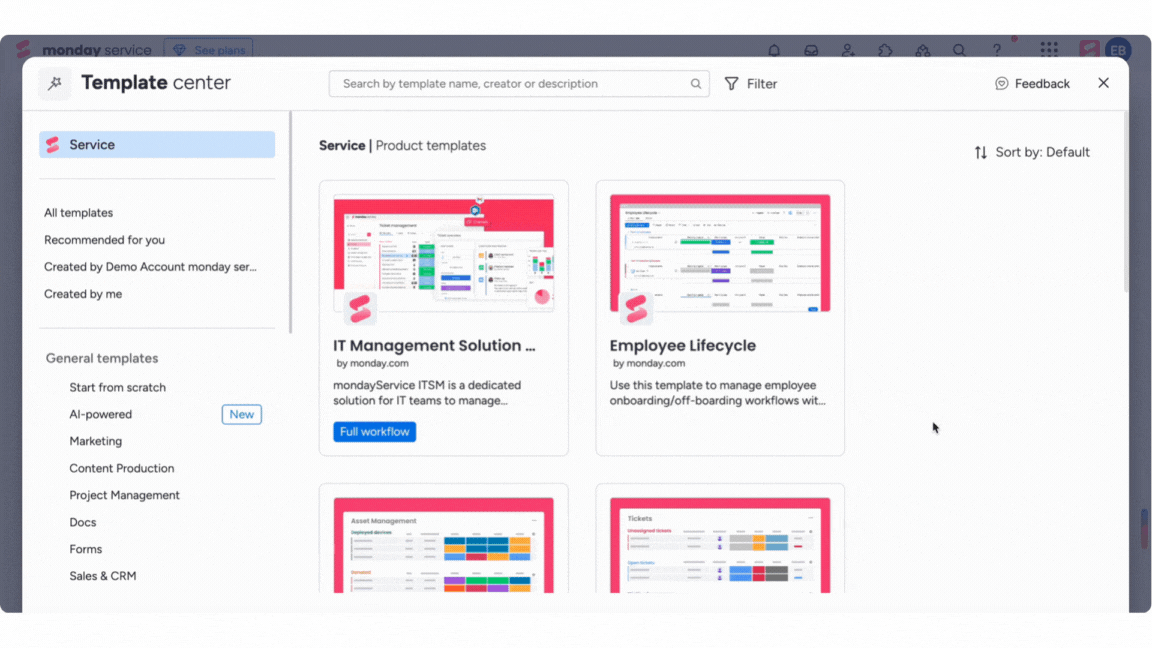
Task: Open the Asset Management template thumbnail
Action: 444,545
